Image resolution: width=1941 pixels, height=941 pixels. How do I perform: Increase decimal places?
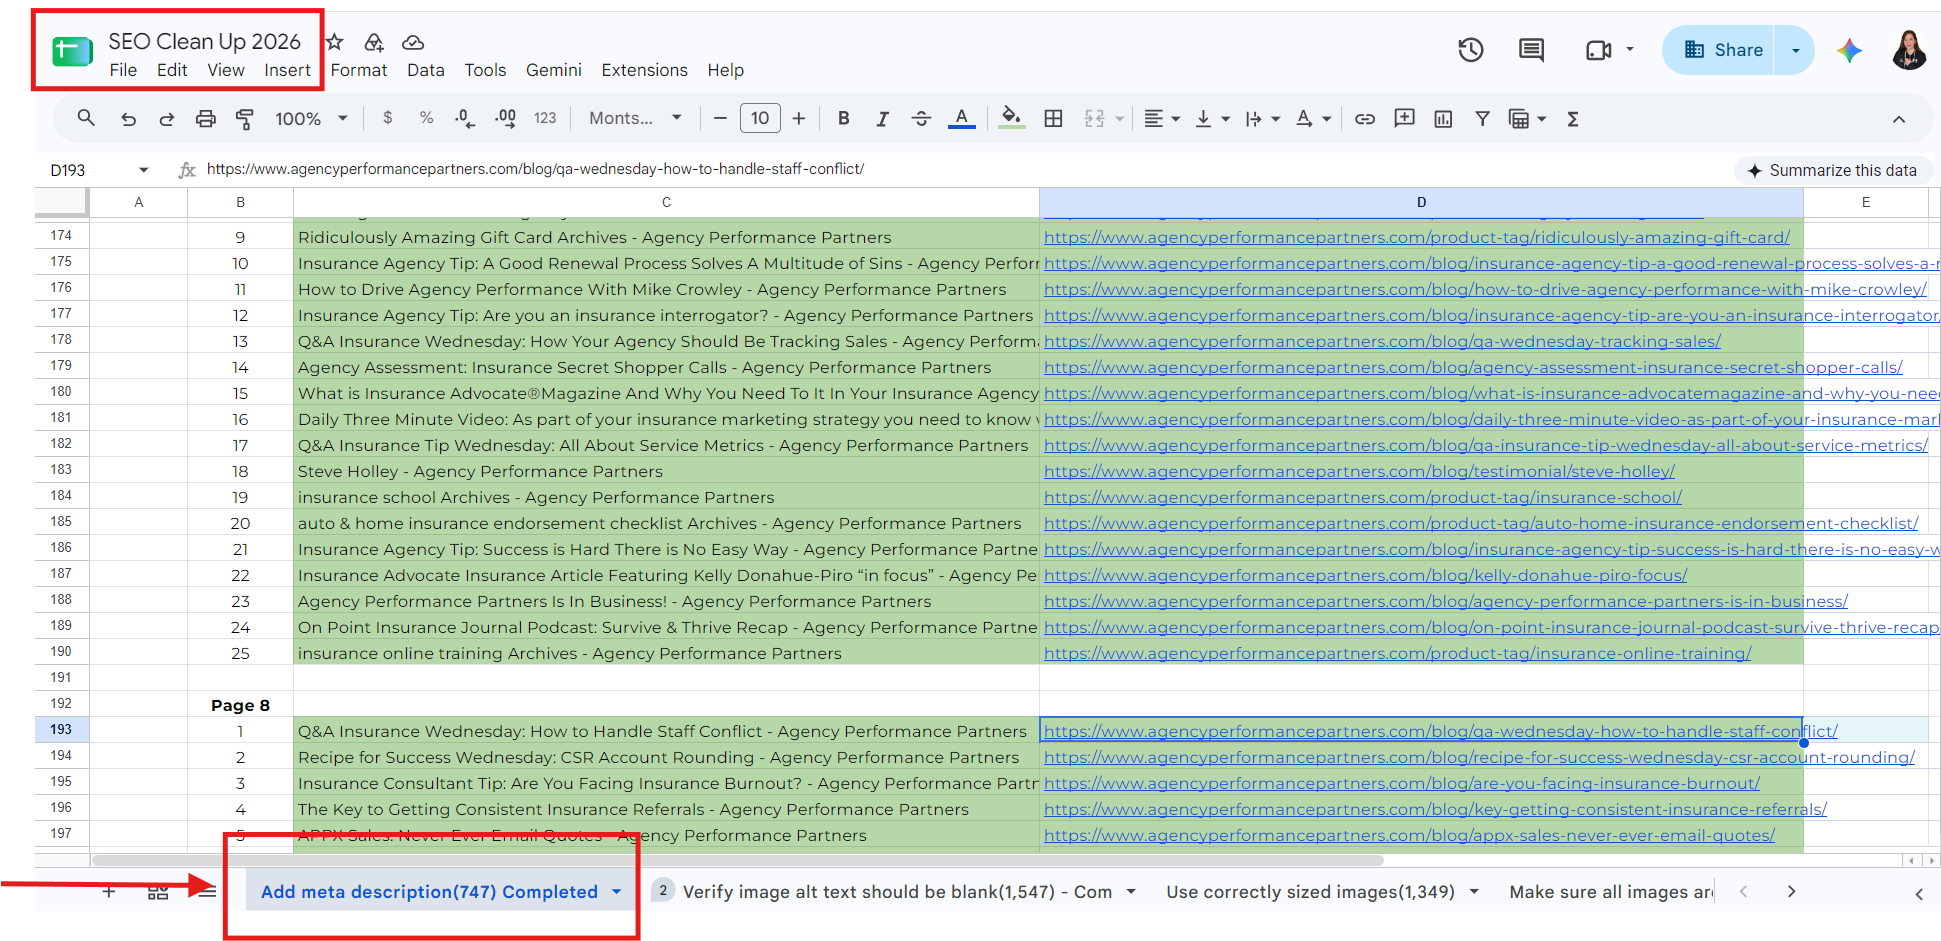(506, 118)
